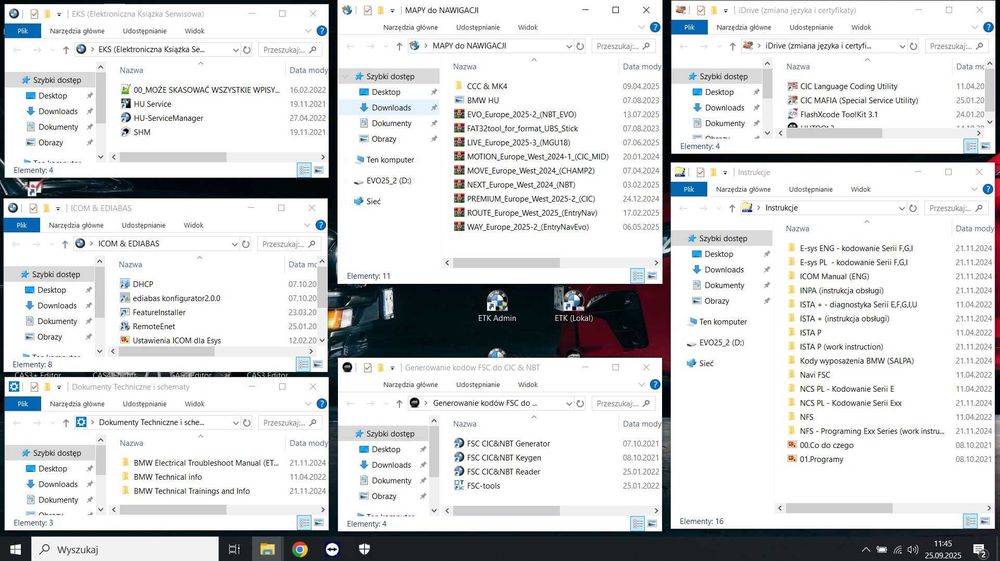Open Google Chrome from the taskbar

tap(300, 549)
